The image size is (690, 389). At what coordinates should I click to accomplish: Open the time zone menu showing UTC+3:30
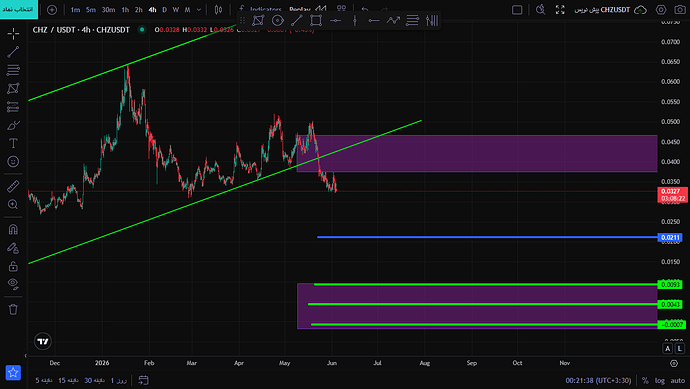598,381
